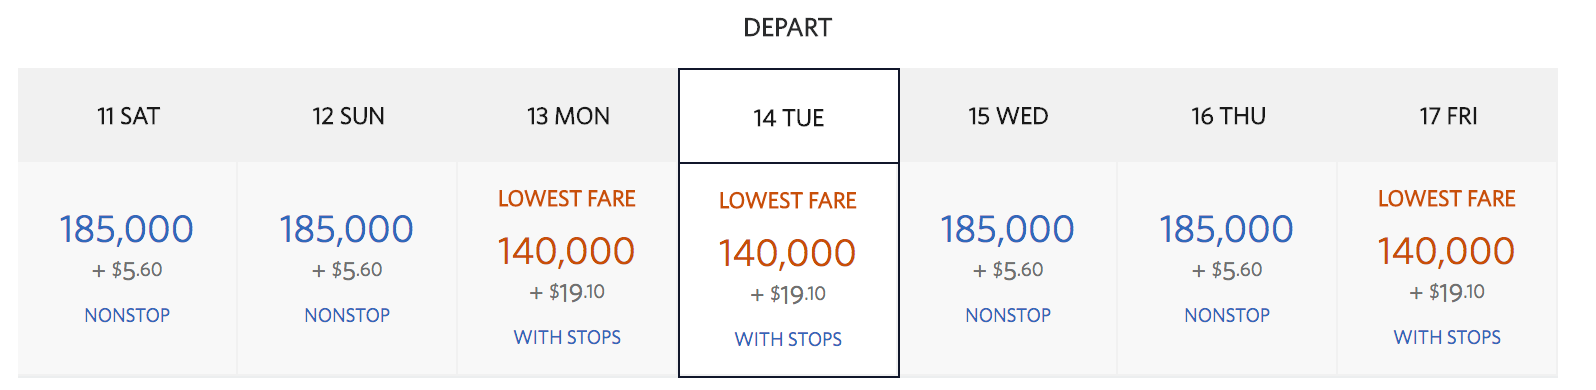Click the 14 TUE selected date header

pos(789,117)
